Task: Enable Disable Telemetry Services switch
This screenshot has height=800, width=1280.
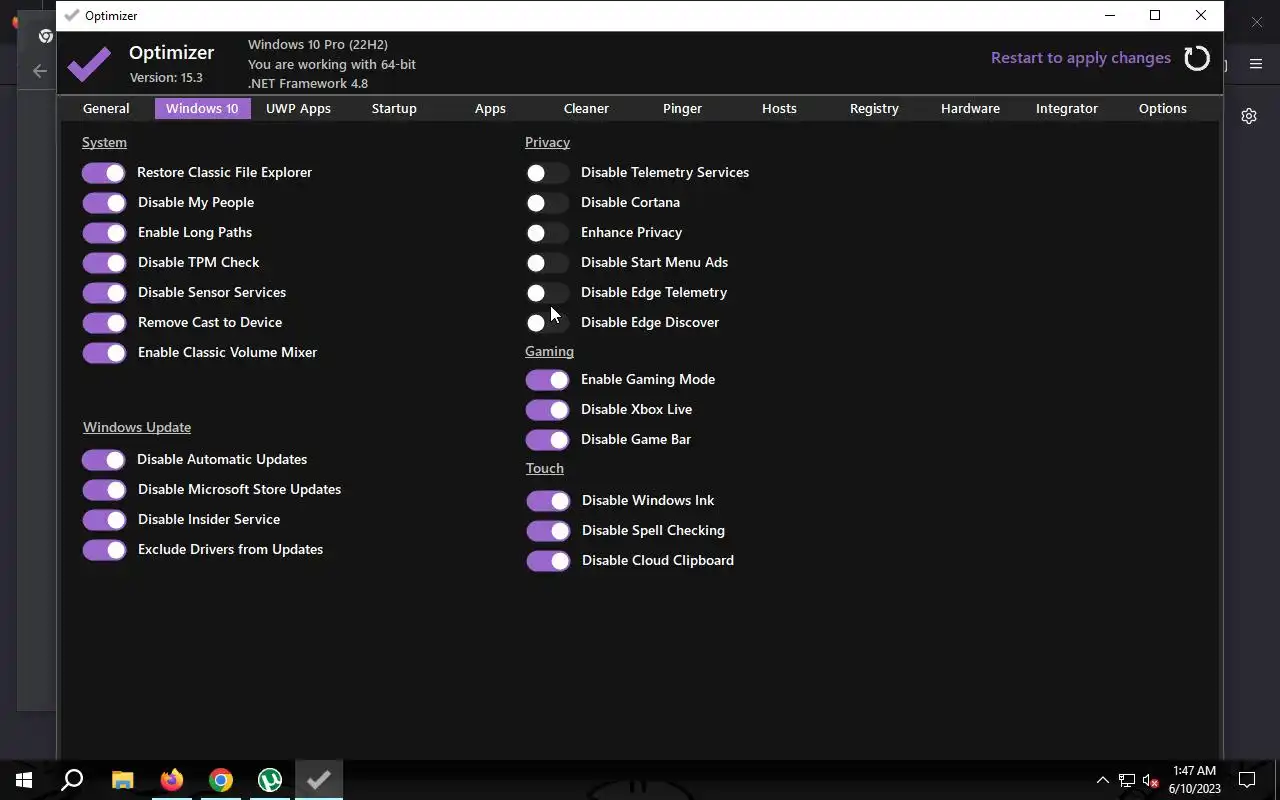Action: pos(547,173)
